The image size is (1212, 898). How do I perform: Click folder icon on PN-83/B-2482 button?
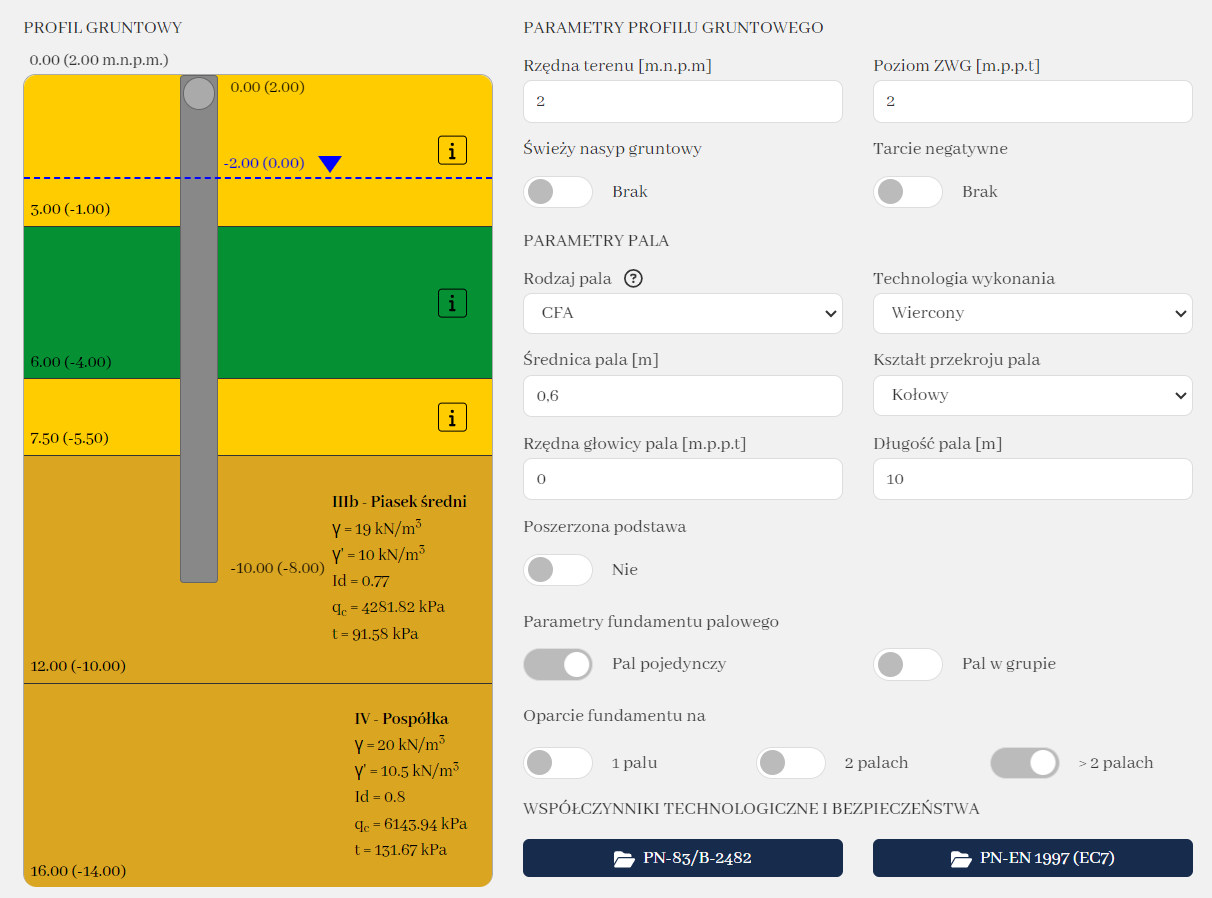(624, 858)
